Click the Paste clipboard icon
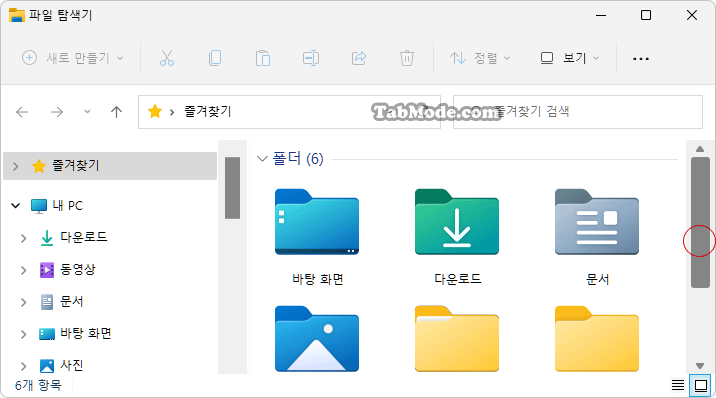This screenshot has height=398, width=716. (x=263, y=58)
